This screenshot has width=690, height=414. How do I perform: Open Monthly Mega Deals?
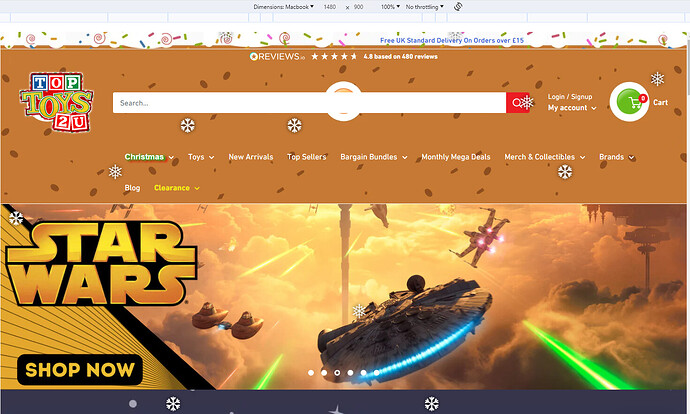pyautogui.click(x=456, y=157)
